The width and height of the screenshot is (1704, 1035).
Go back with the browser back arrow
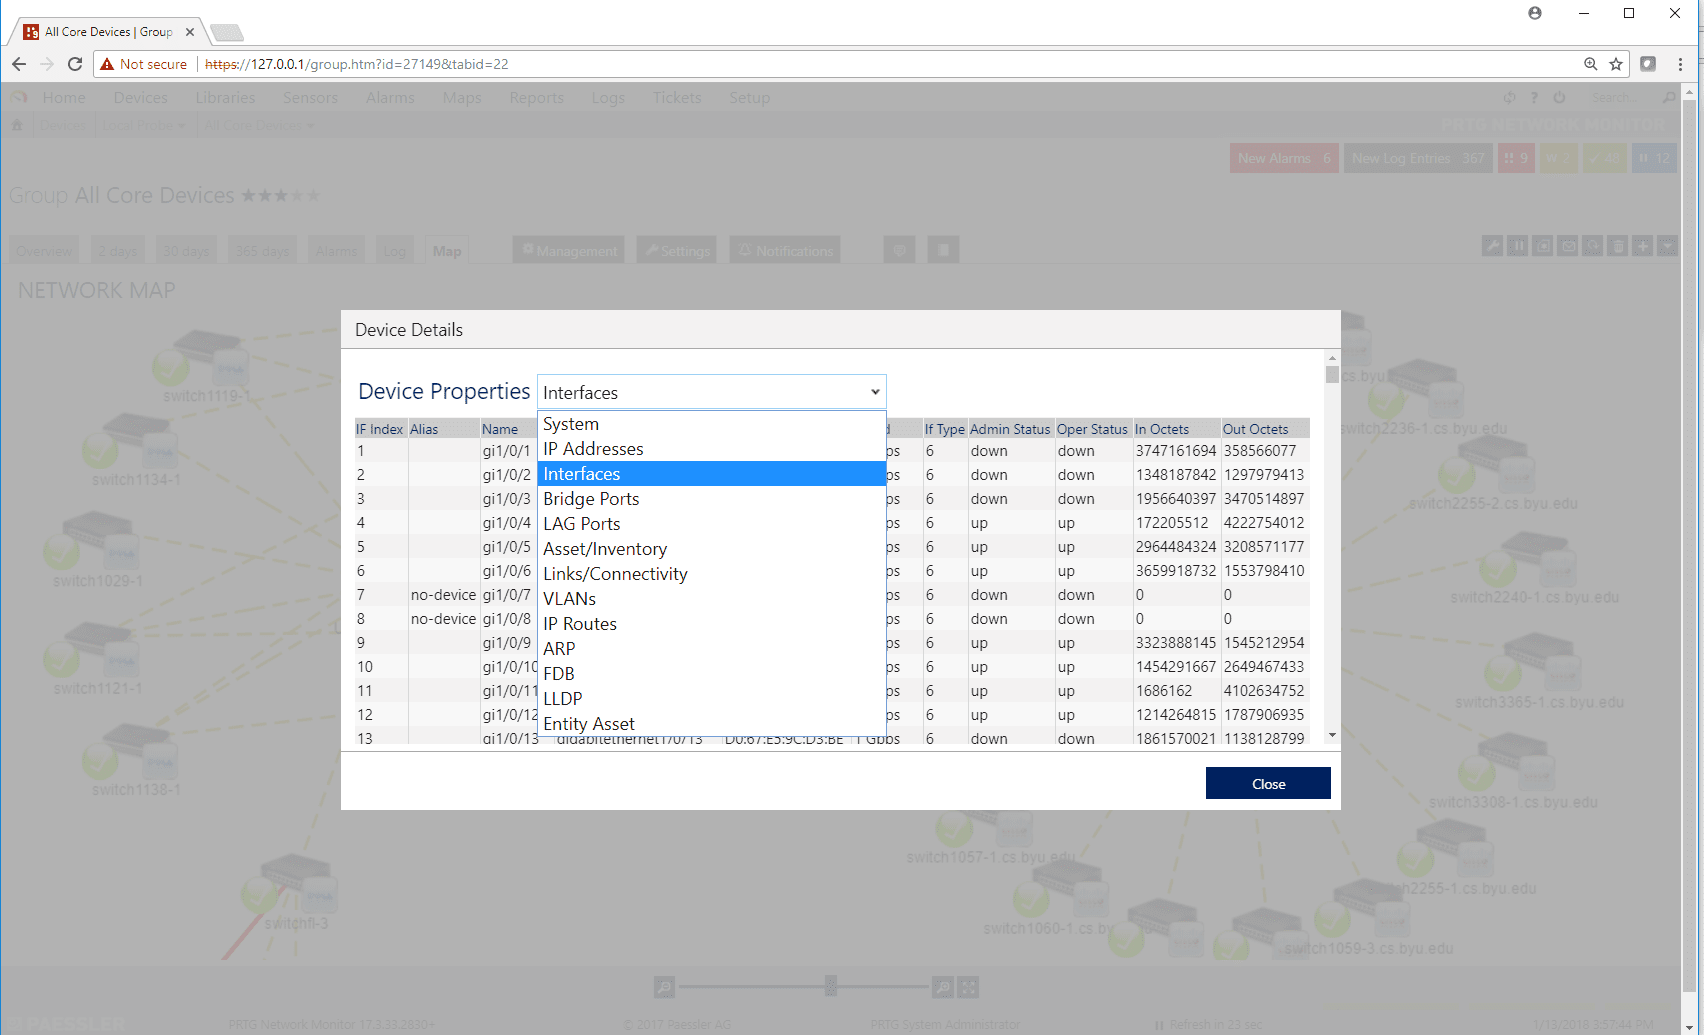coord(19,64)
